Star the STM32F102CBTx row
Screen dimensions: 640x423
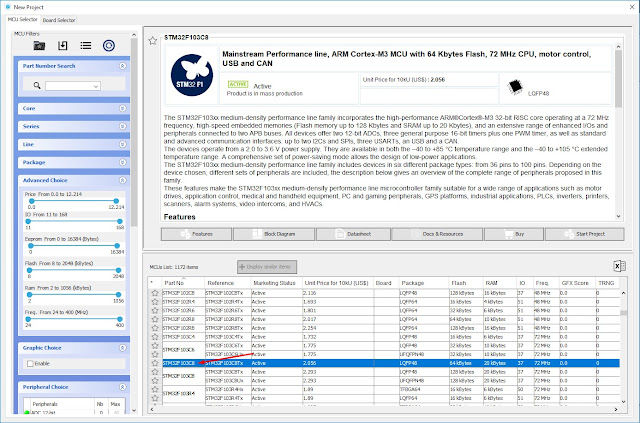point(155,293)
